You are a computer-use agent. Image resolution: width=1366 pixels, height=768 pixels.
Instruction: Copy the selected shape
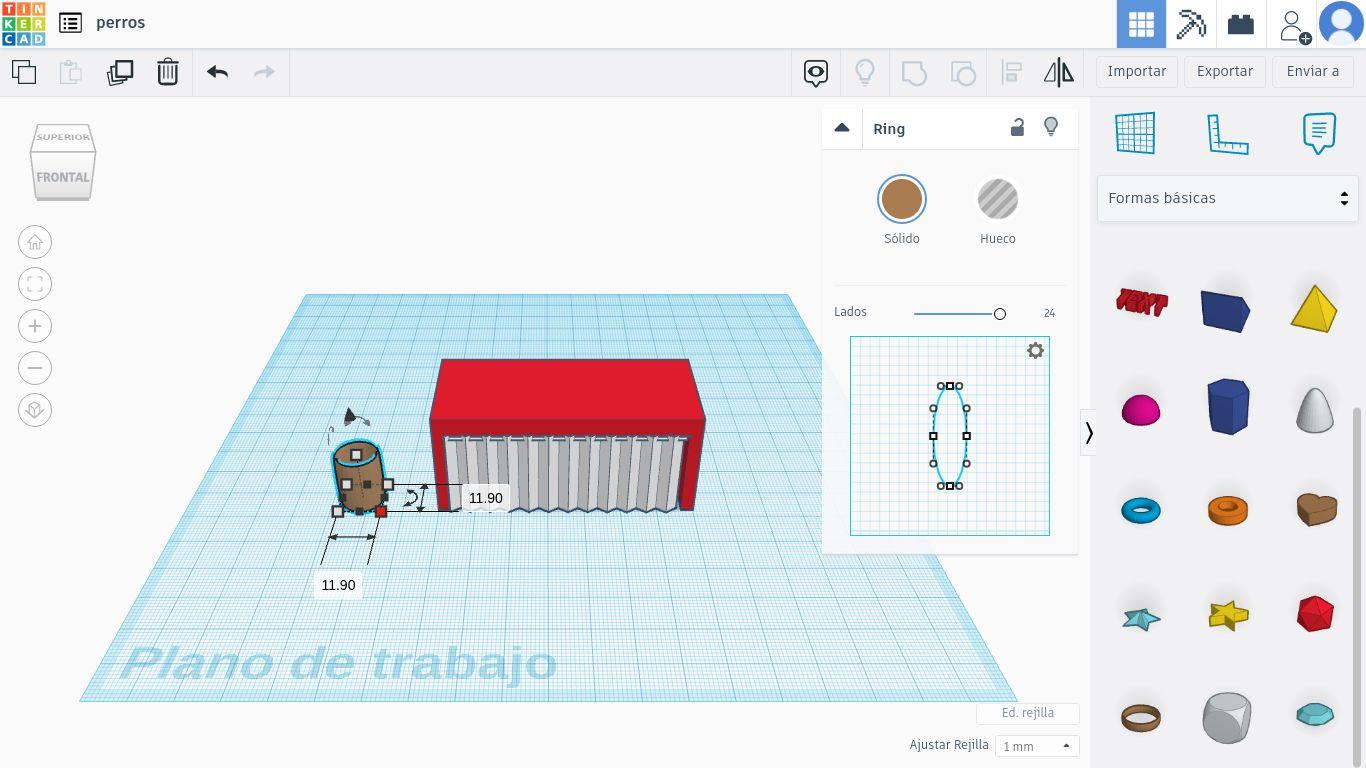click(x=24, y=72)
